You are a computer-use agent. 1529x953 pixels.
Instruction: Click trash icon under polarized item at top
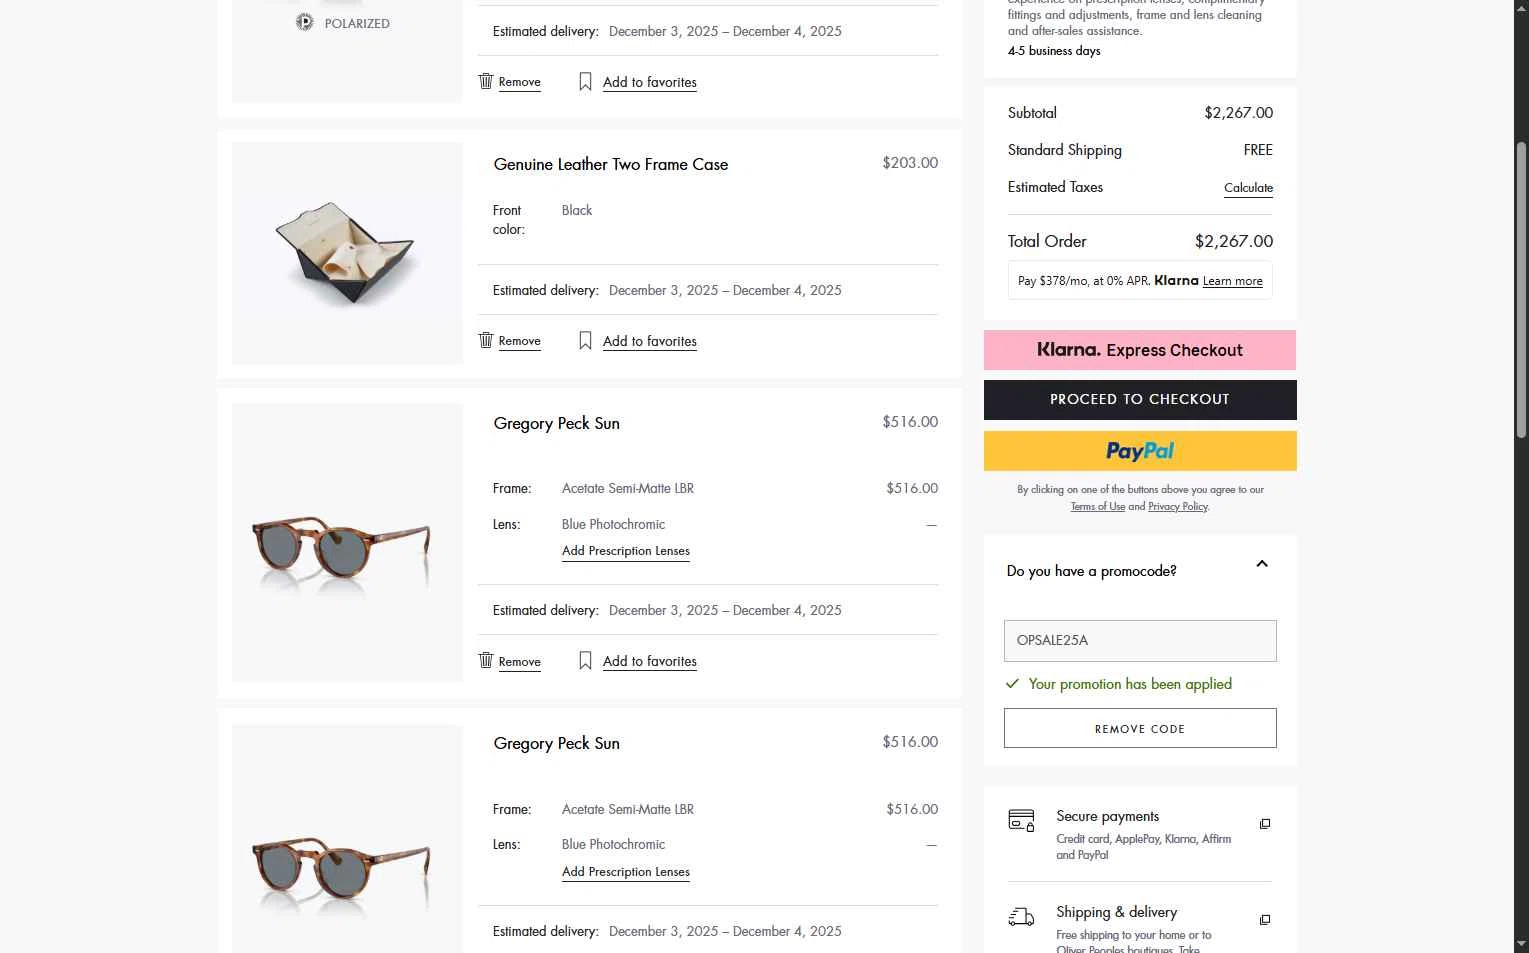tap(486, 81)
